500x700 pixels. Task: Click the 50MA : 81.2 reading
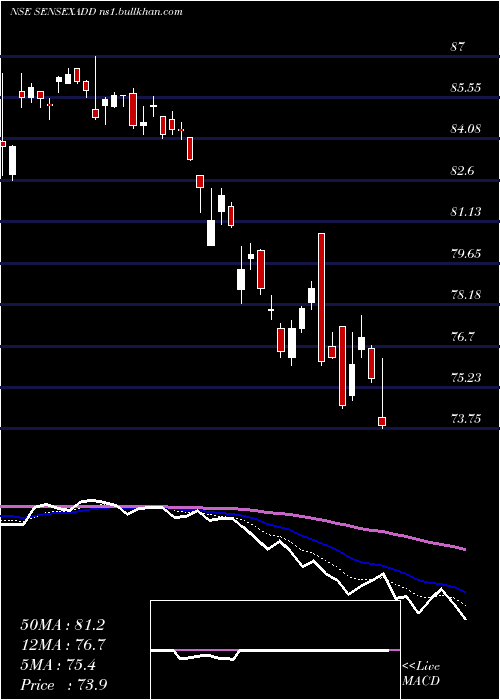click(x=62, y=625)
